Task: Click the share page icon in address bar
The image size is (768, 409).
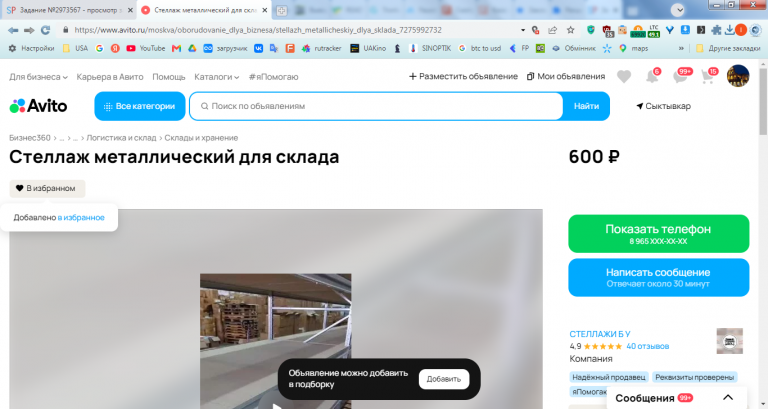Action: (x=552, y=30)
